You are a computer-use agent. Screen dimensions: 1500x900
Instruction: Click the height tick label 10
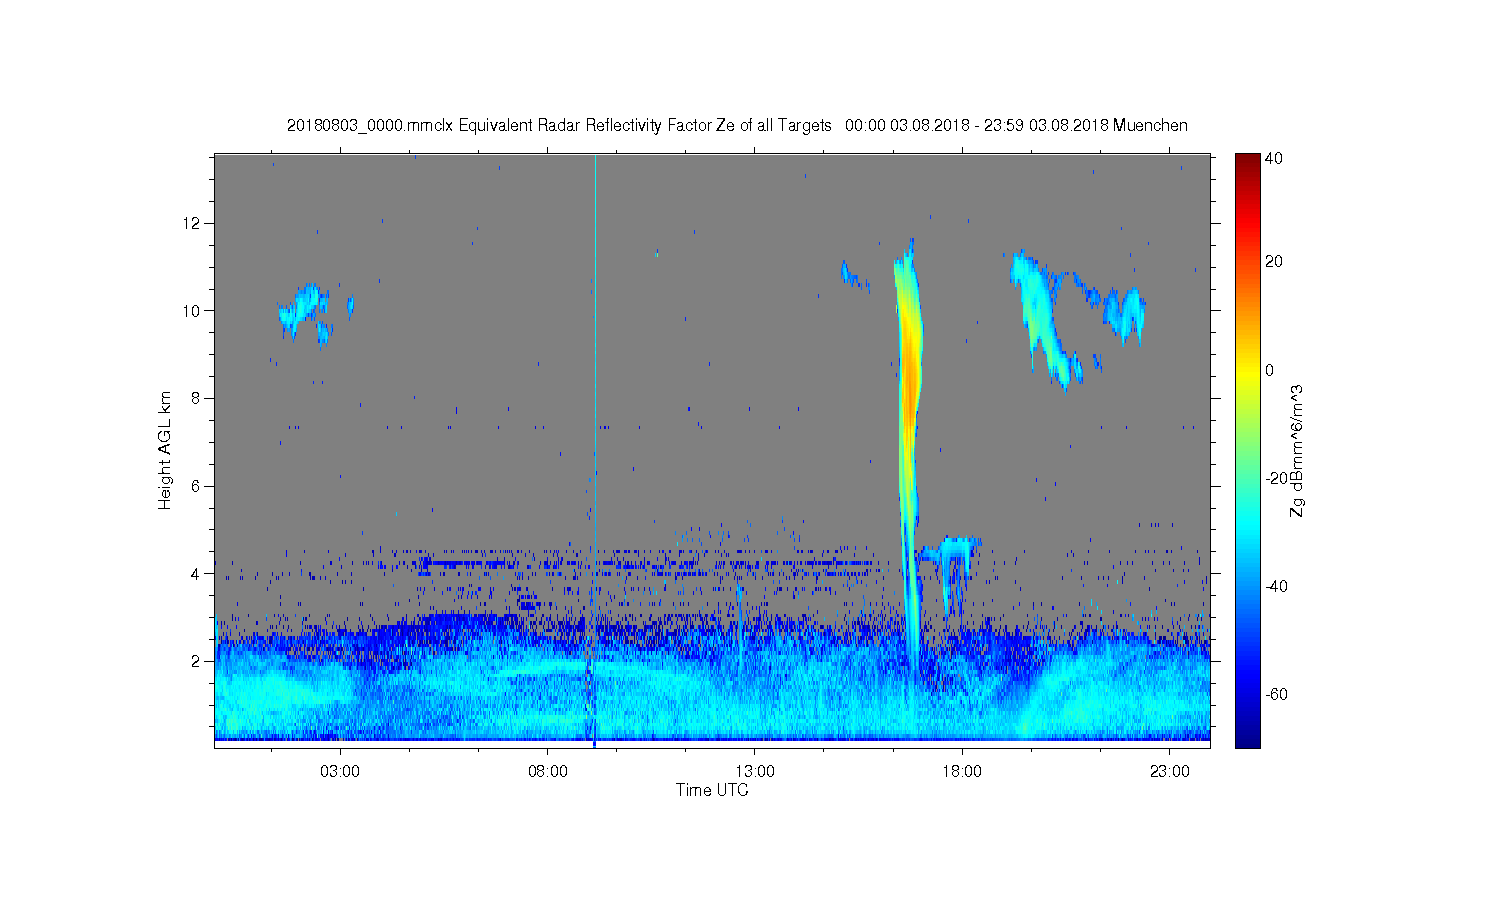point(193,310)
